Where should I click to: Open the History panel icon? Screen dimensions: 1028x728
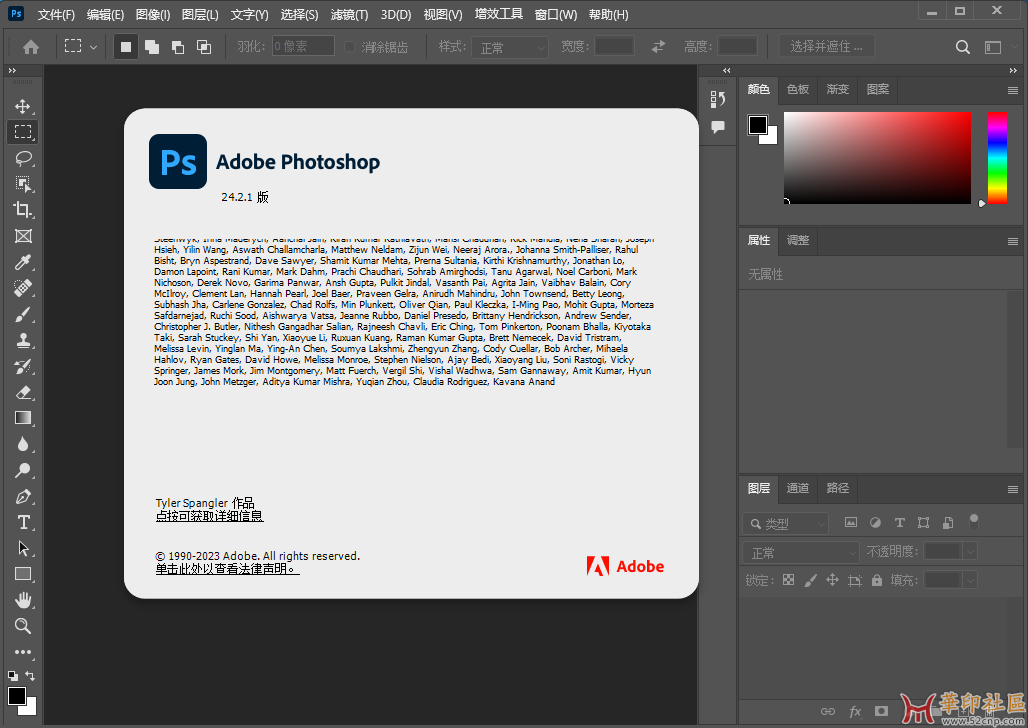pos(718,99)
